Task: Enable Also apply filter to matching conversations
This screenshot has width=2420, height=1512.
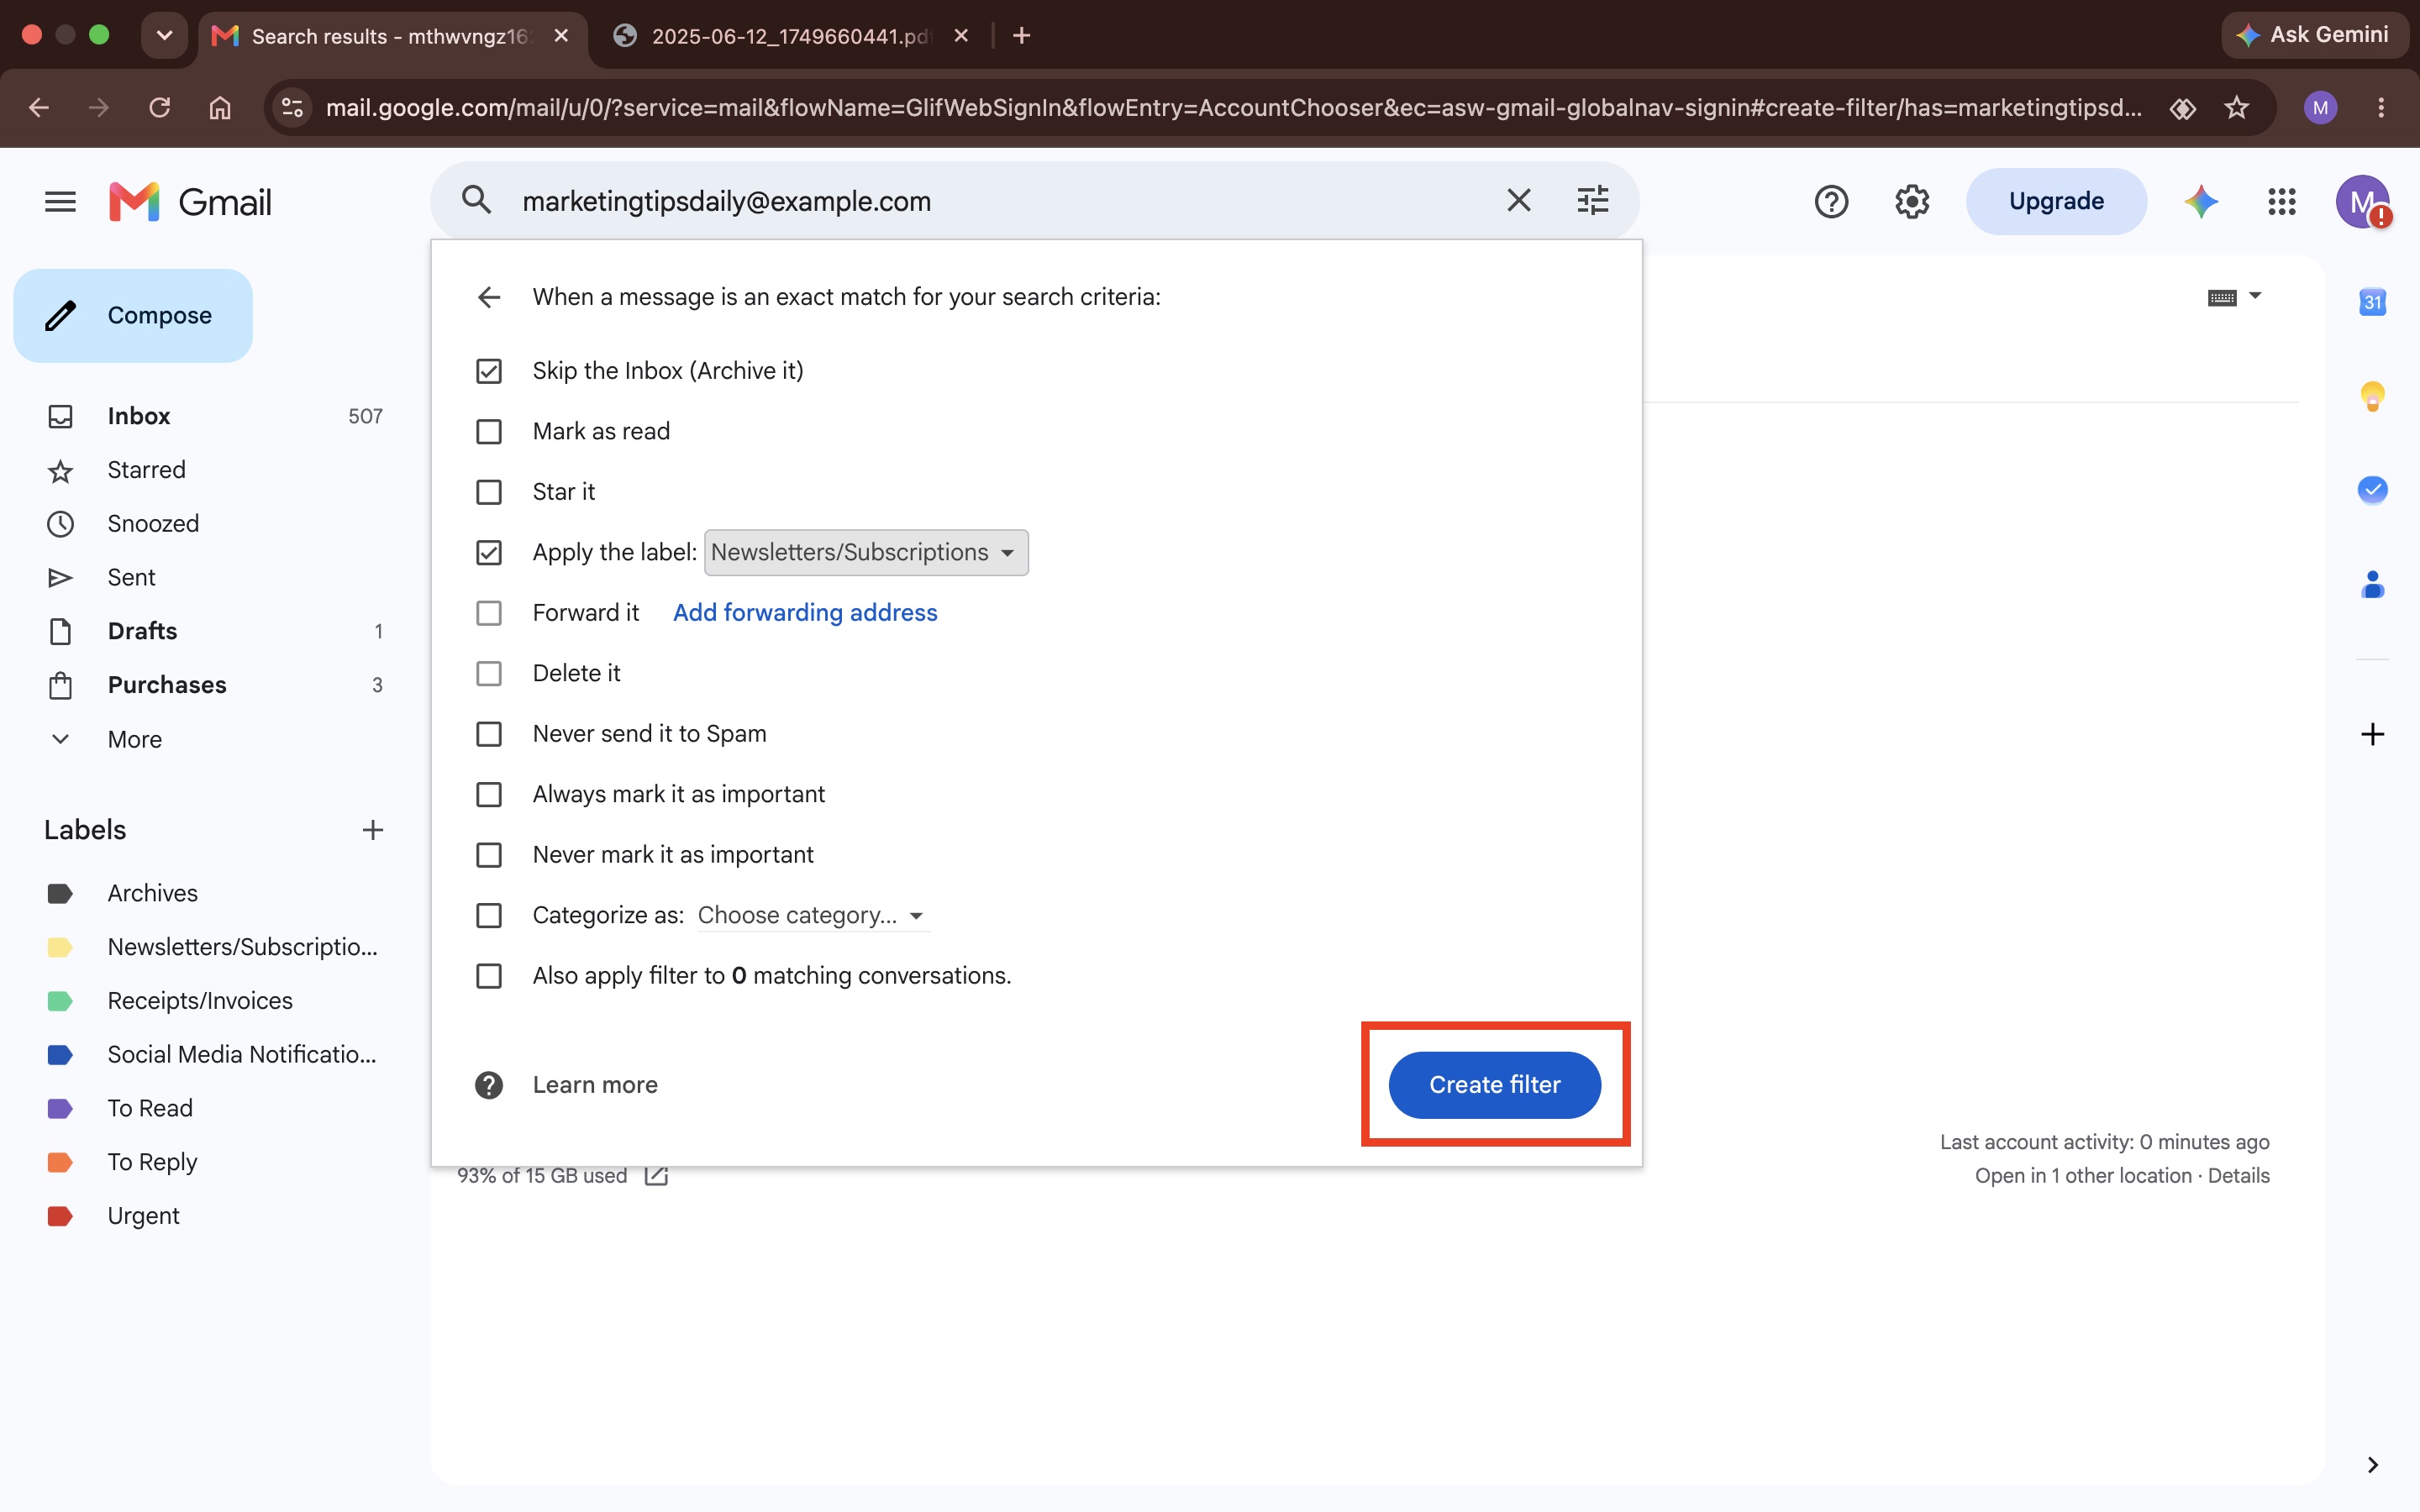Action: (489, 976)
